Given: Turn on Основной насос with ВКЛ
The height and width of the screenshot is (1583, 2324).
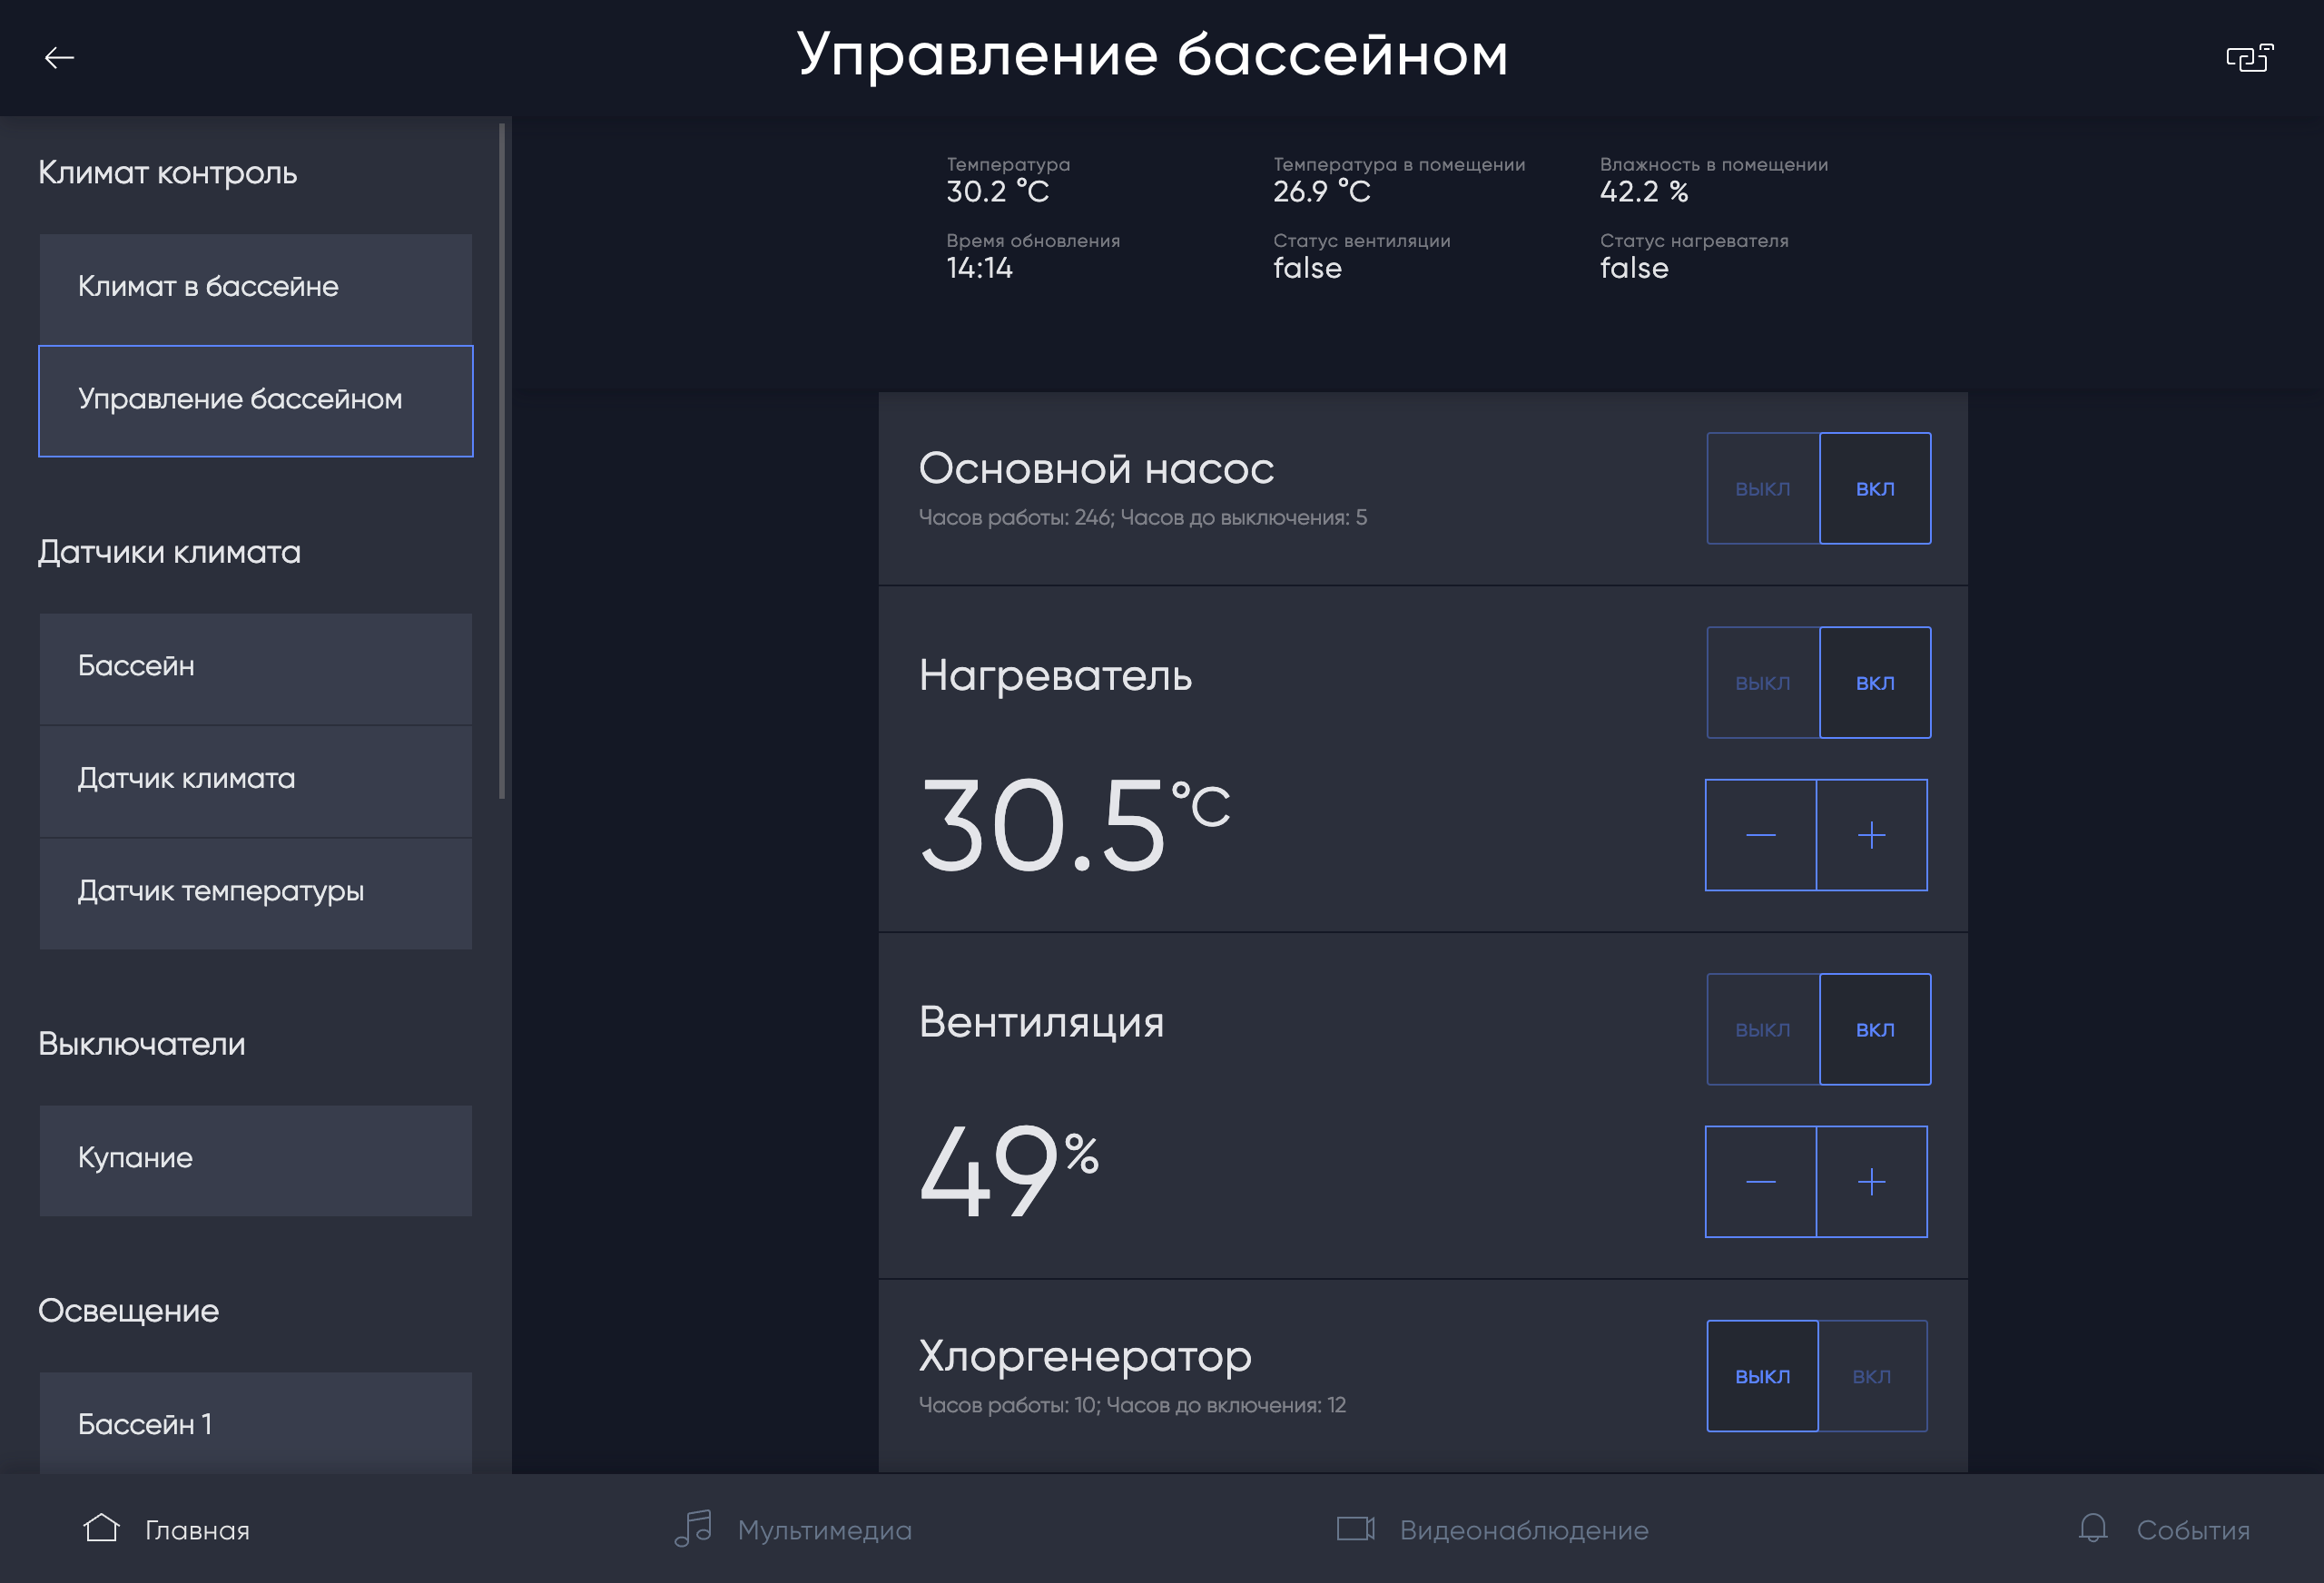Looking at the screenshot, I should pyautogui.click(x=1875, y=488).
